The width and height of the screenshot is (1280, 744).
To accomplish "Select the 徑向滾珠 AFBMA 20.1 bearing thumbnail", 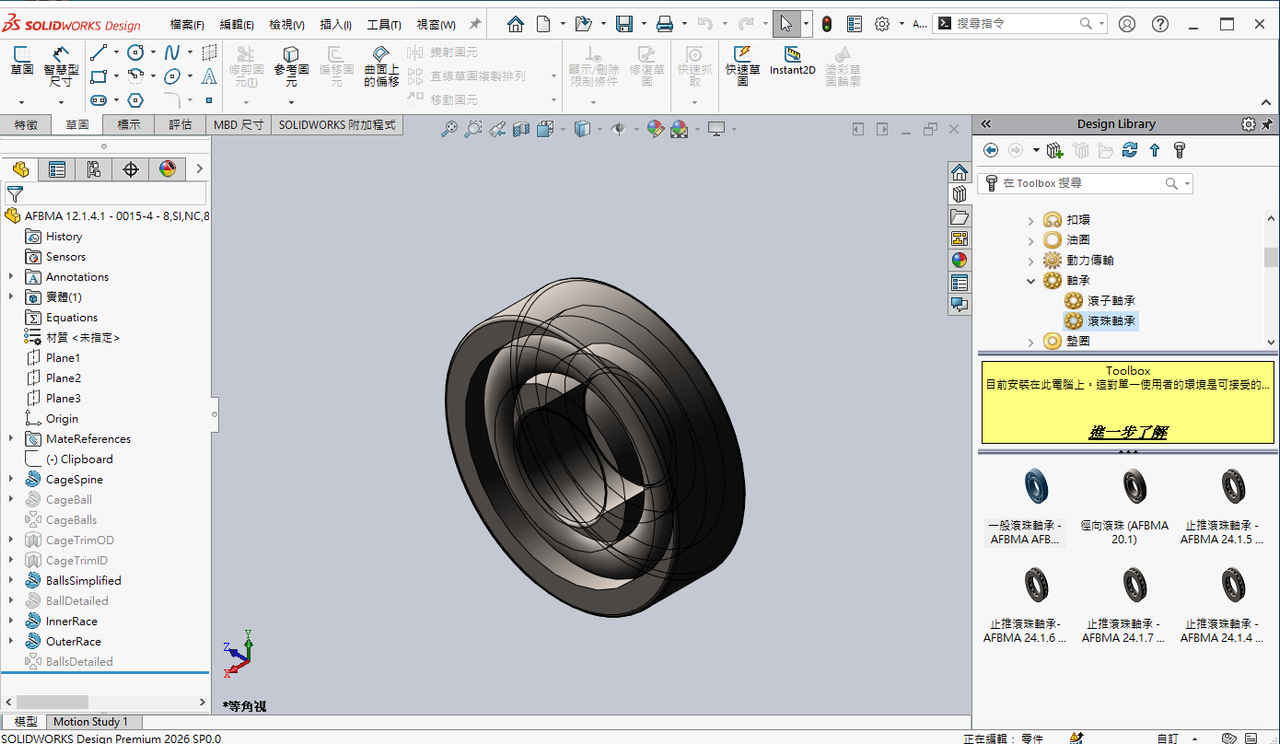I will pyautogui.click(x=1133, y=488).
